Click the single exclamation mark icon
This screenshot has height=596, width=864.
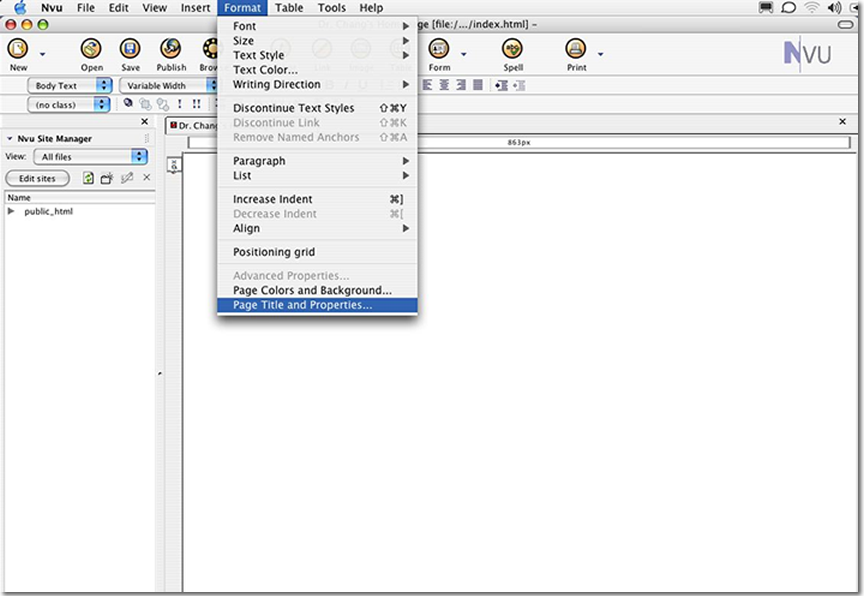[x=180, y=104]
